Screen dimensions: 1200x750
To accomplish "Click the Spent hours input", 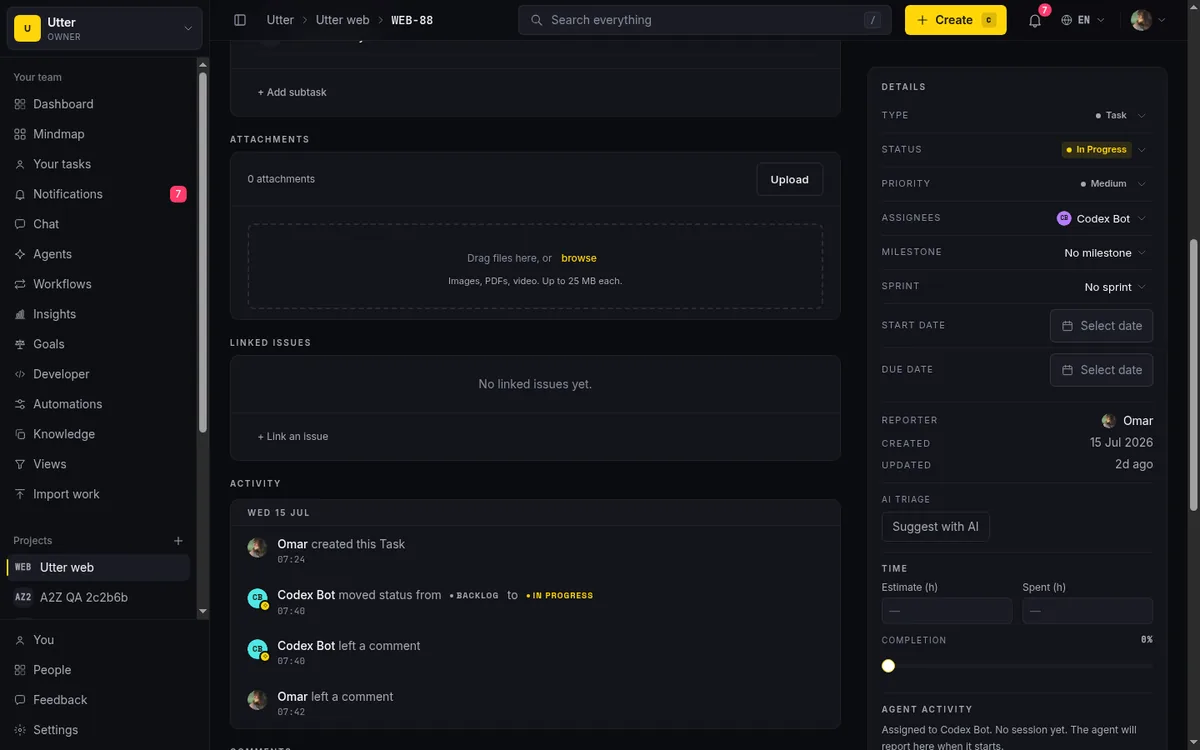I will 1087,611.
